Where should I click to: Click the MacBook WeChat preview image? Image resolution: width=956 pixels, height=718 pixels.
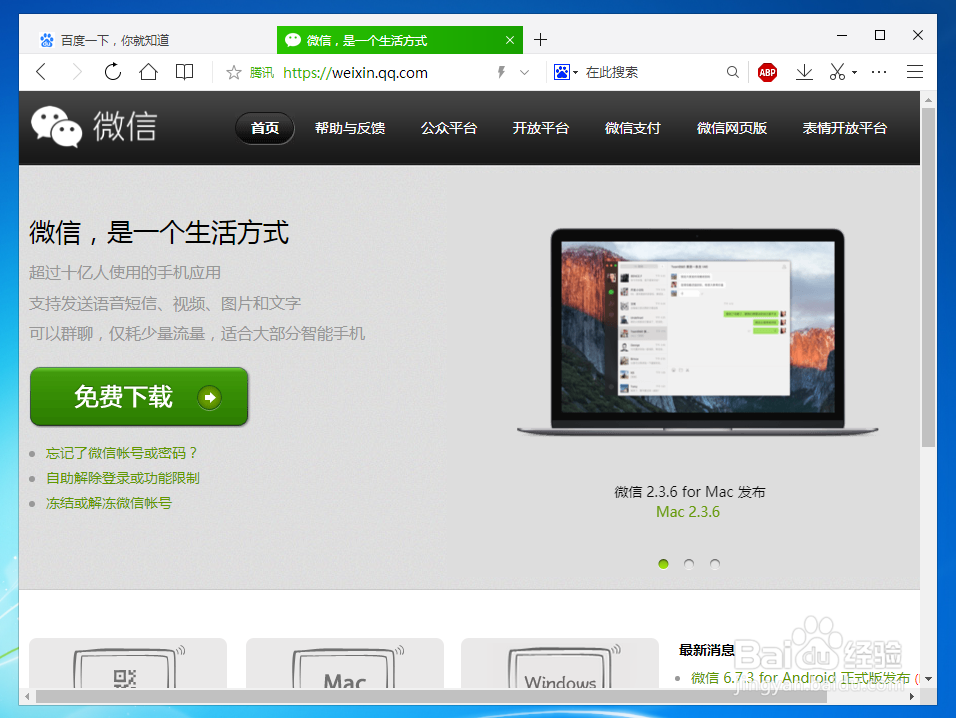point(697,332)
